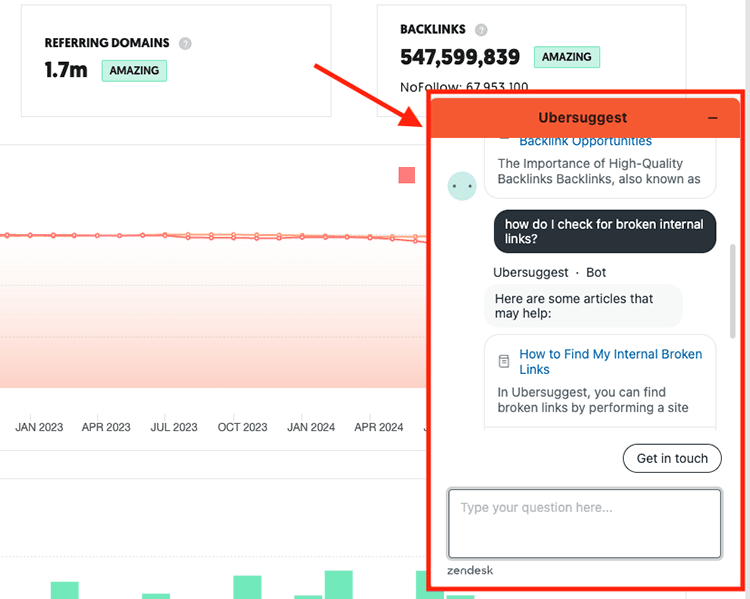Click the JAN 2024 axis label
750x599 pixels.
pos(311,427)
